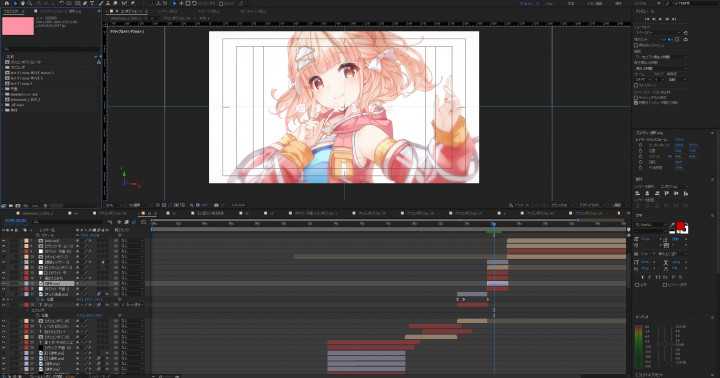The width and height of the screenshot is (720, 378).
Task: Click the Play button in Preview panel
Action: [x=660, y=19]
